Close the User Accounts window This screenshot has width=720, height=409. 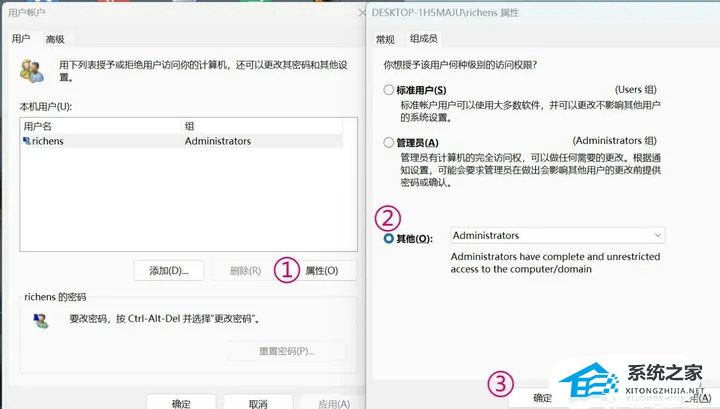(362, 13)
